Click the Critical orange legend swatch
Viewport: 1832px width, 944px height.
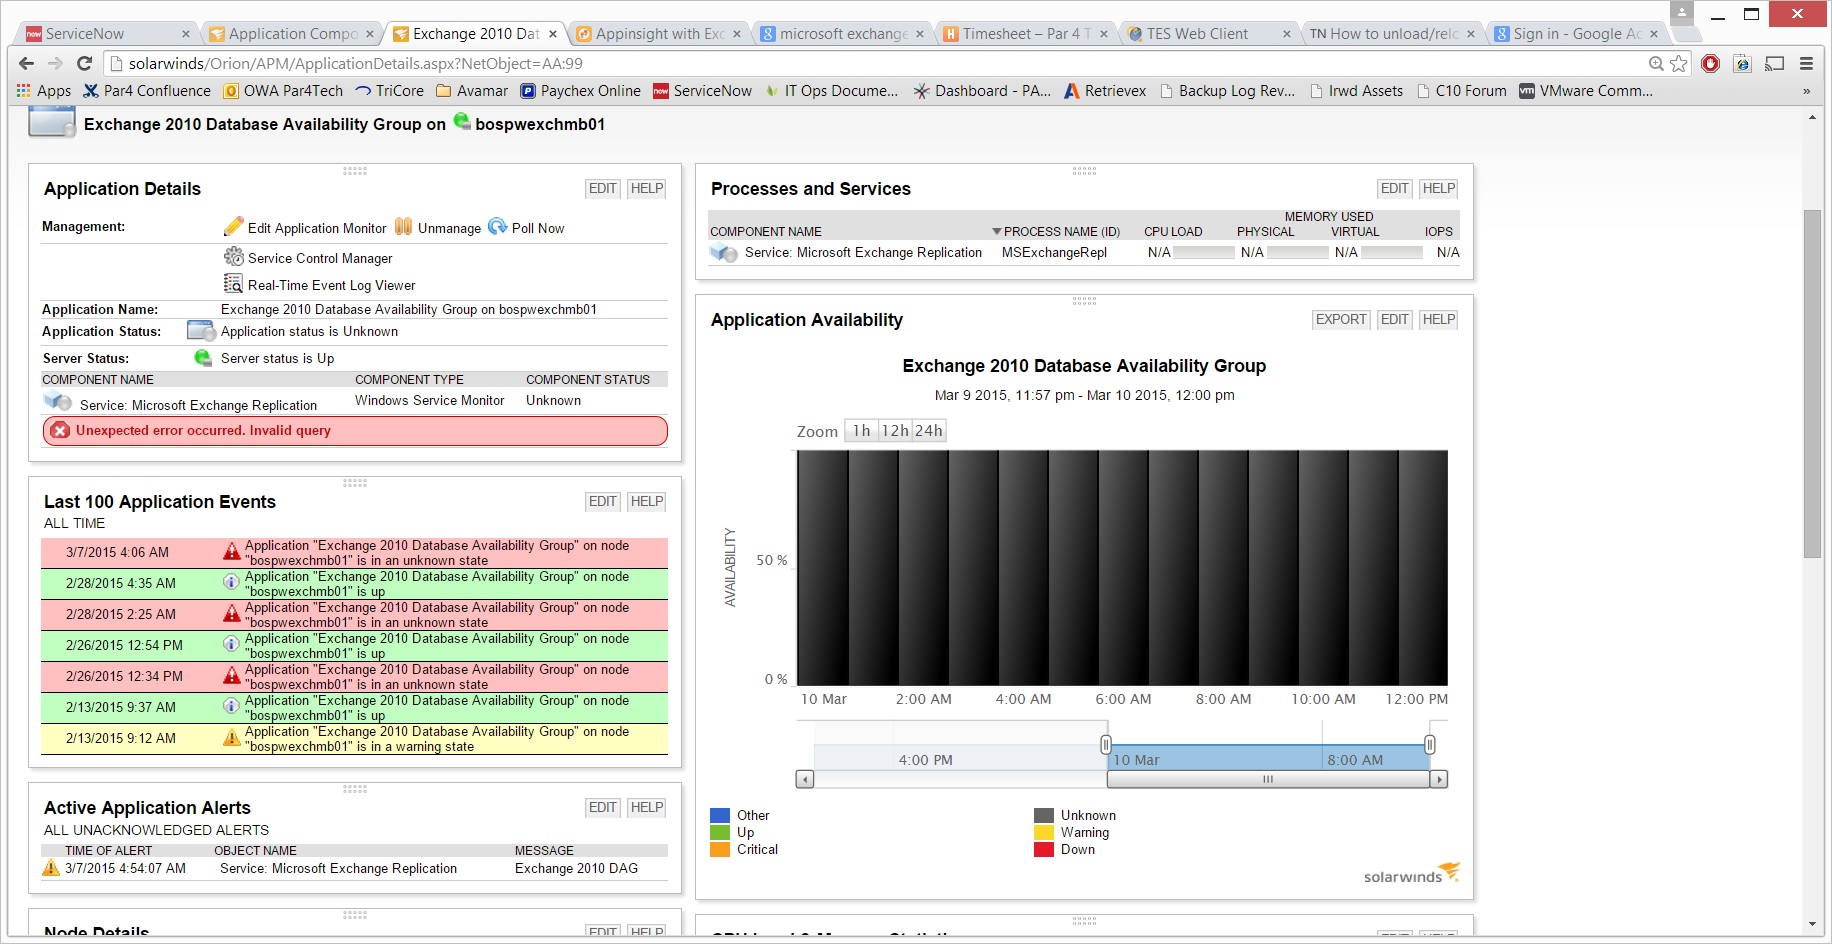click(x=720, y=850)
